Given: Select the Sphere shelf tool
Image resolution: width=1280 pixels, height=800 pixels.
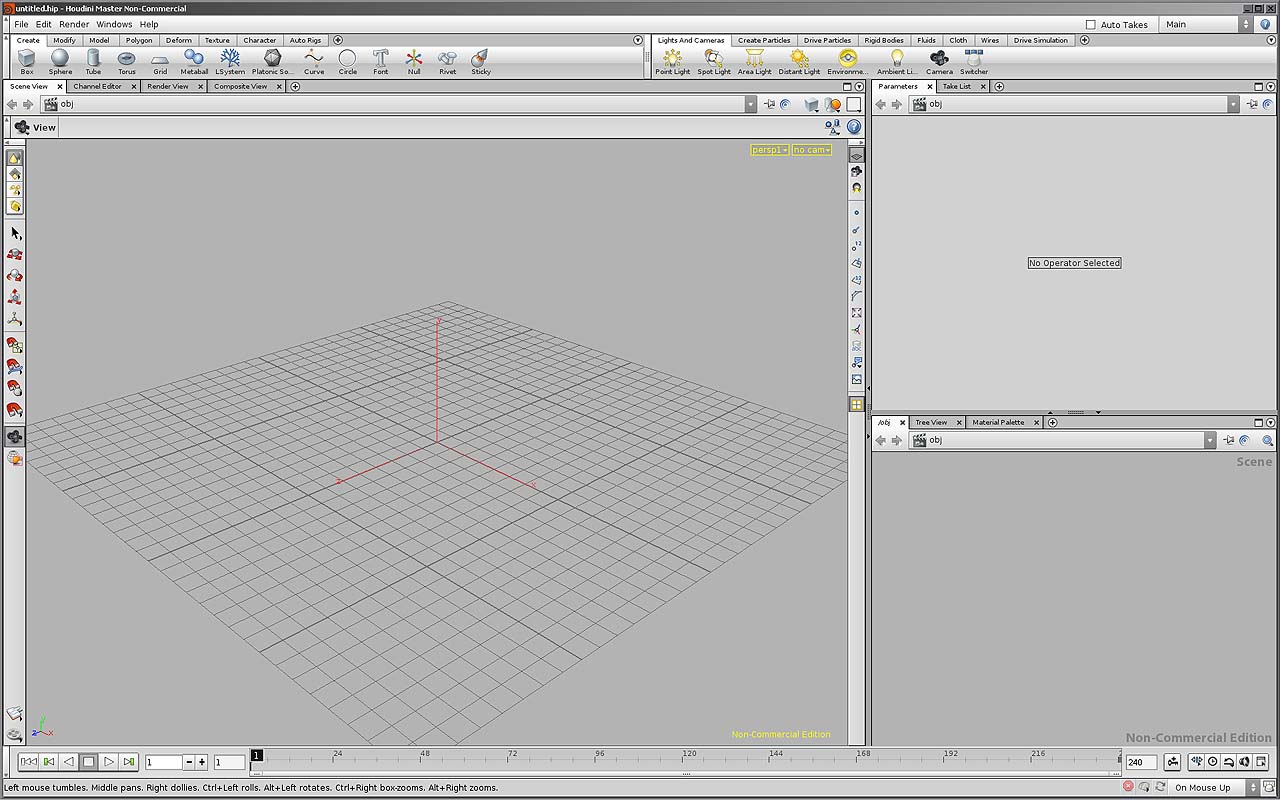Looking at the screenshot, I should pyautogui.click(x=60, y=62).
